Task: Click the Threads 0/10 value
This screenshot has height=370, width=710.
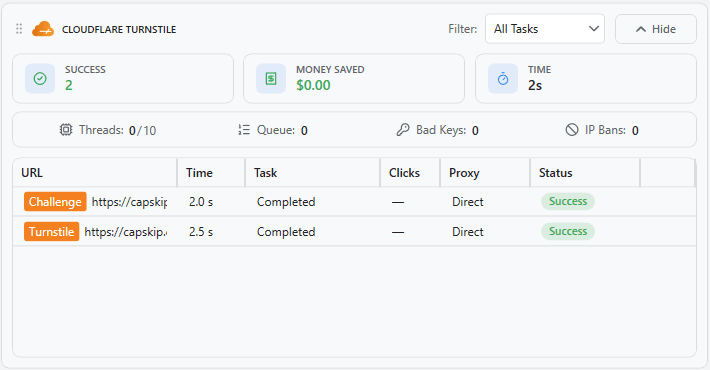Action: tap(143, 130)
